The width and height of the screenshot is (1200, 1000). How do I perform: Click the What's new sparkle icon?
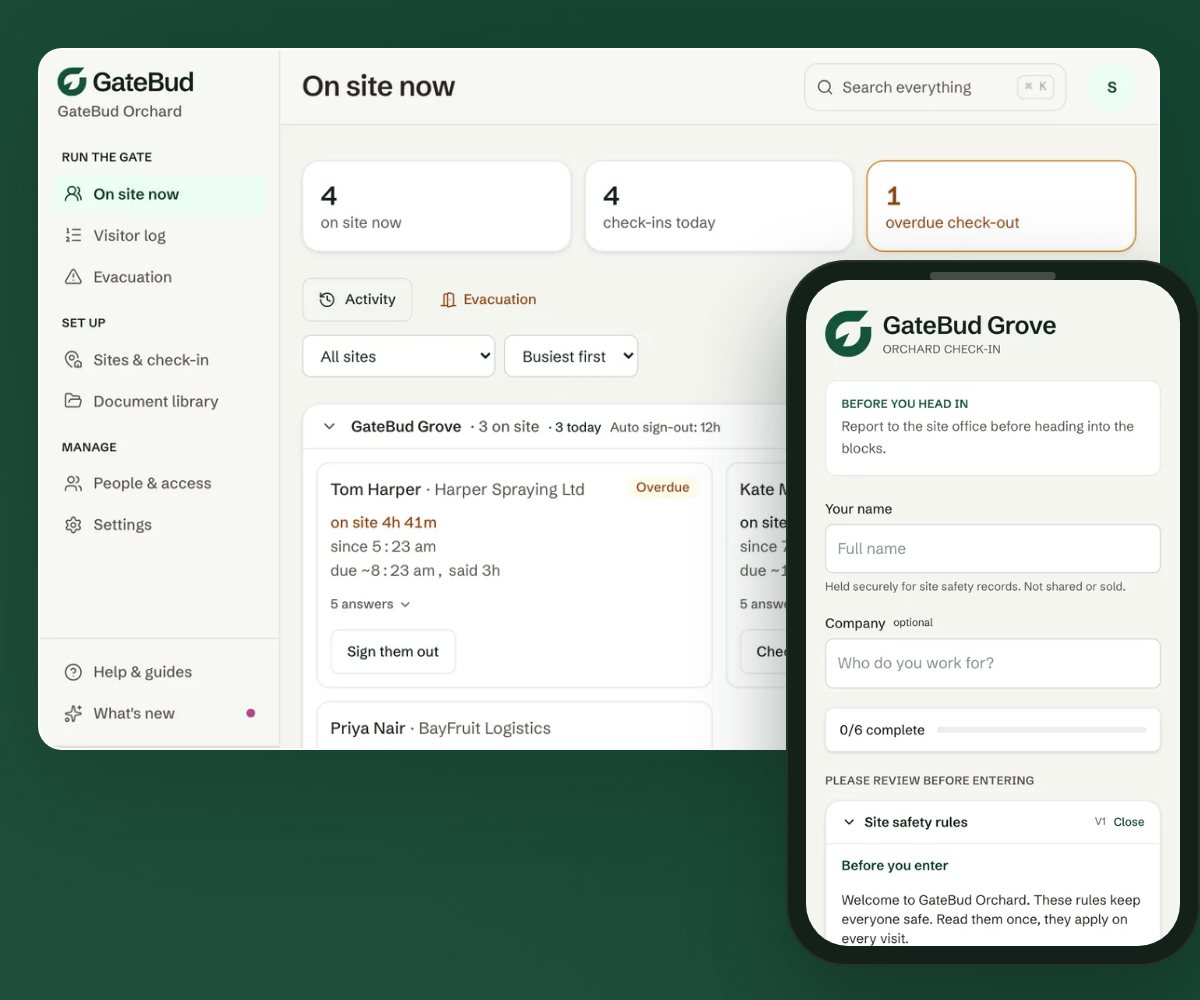(73, 713)
